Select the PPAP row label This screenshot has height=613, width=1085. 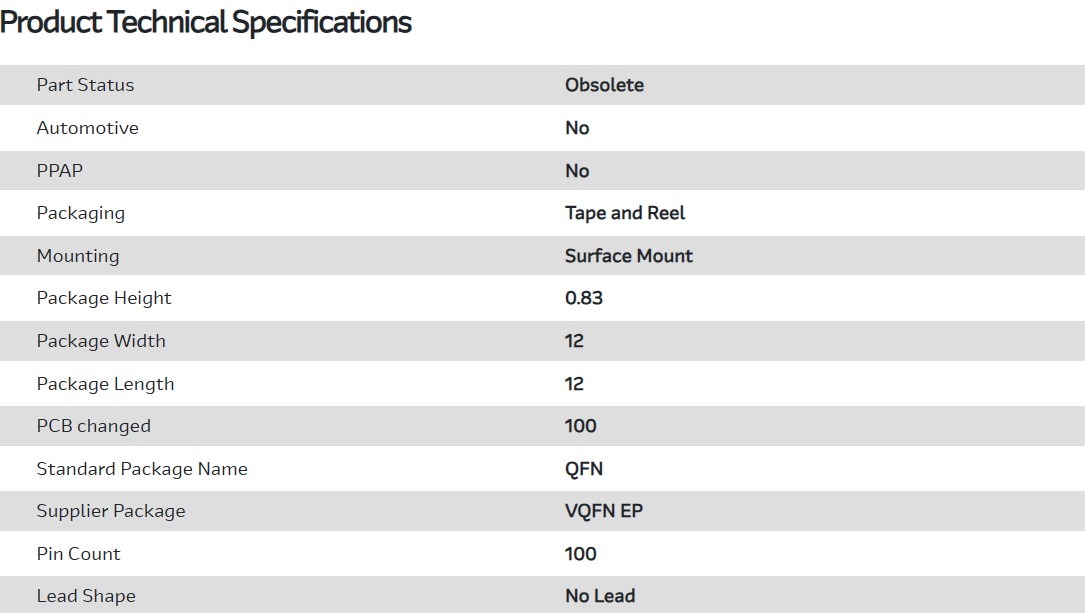[60, 171]
